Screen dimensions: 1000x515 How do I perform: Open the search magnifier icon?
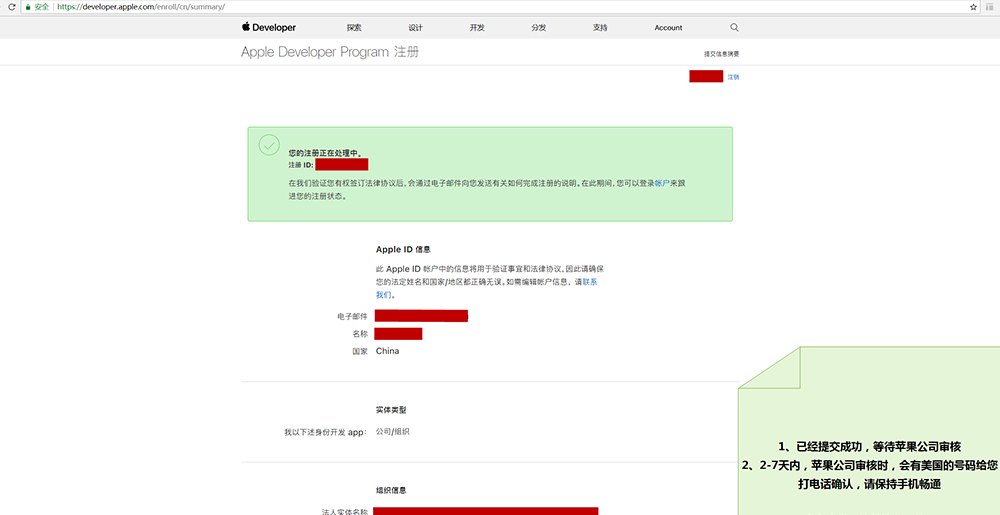tap(735, 28)
